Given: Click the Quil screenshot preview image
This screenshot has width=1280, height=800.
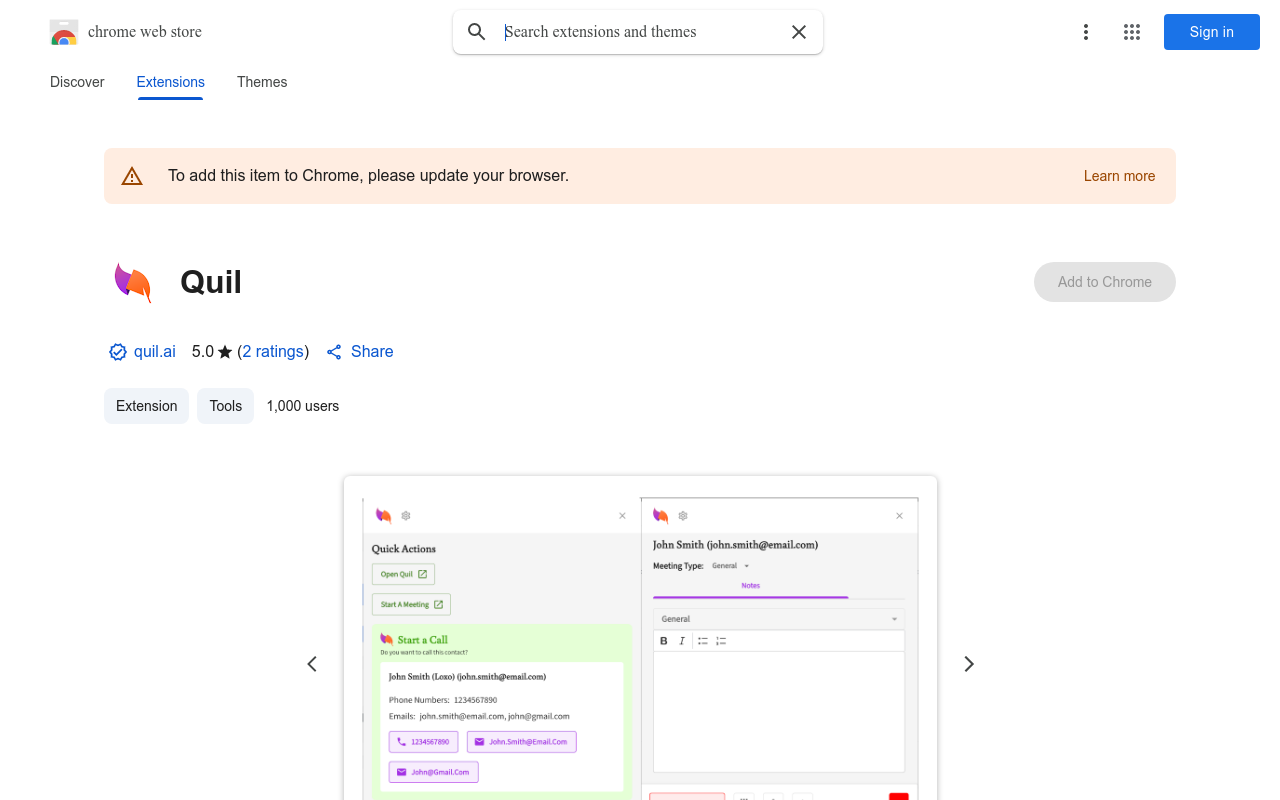Looking at the screenshot, I should coord(640,638).
